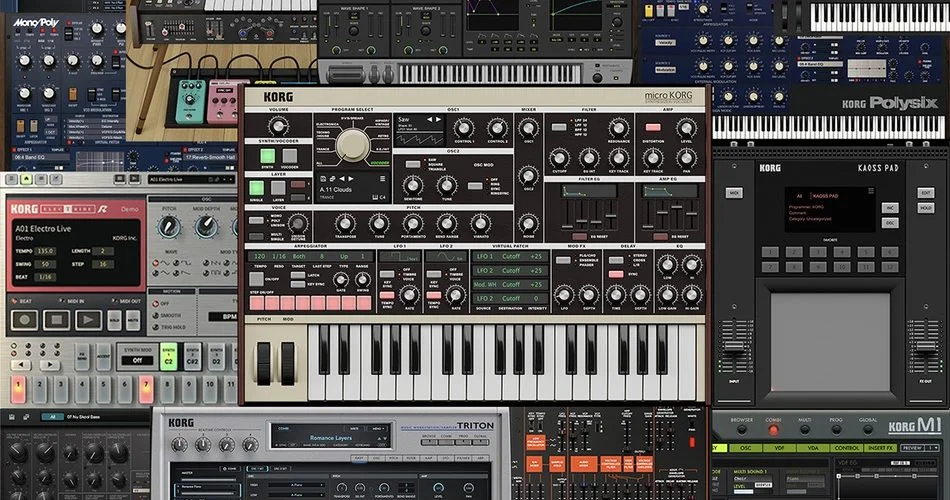Click microKORG Filter EG reset button

click(579, 236)
